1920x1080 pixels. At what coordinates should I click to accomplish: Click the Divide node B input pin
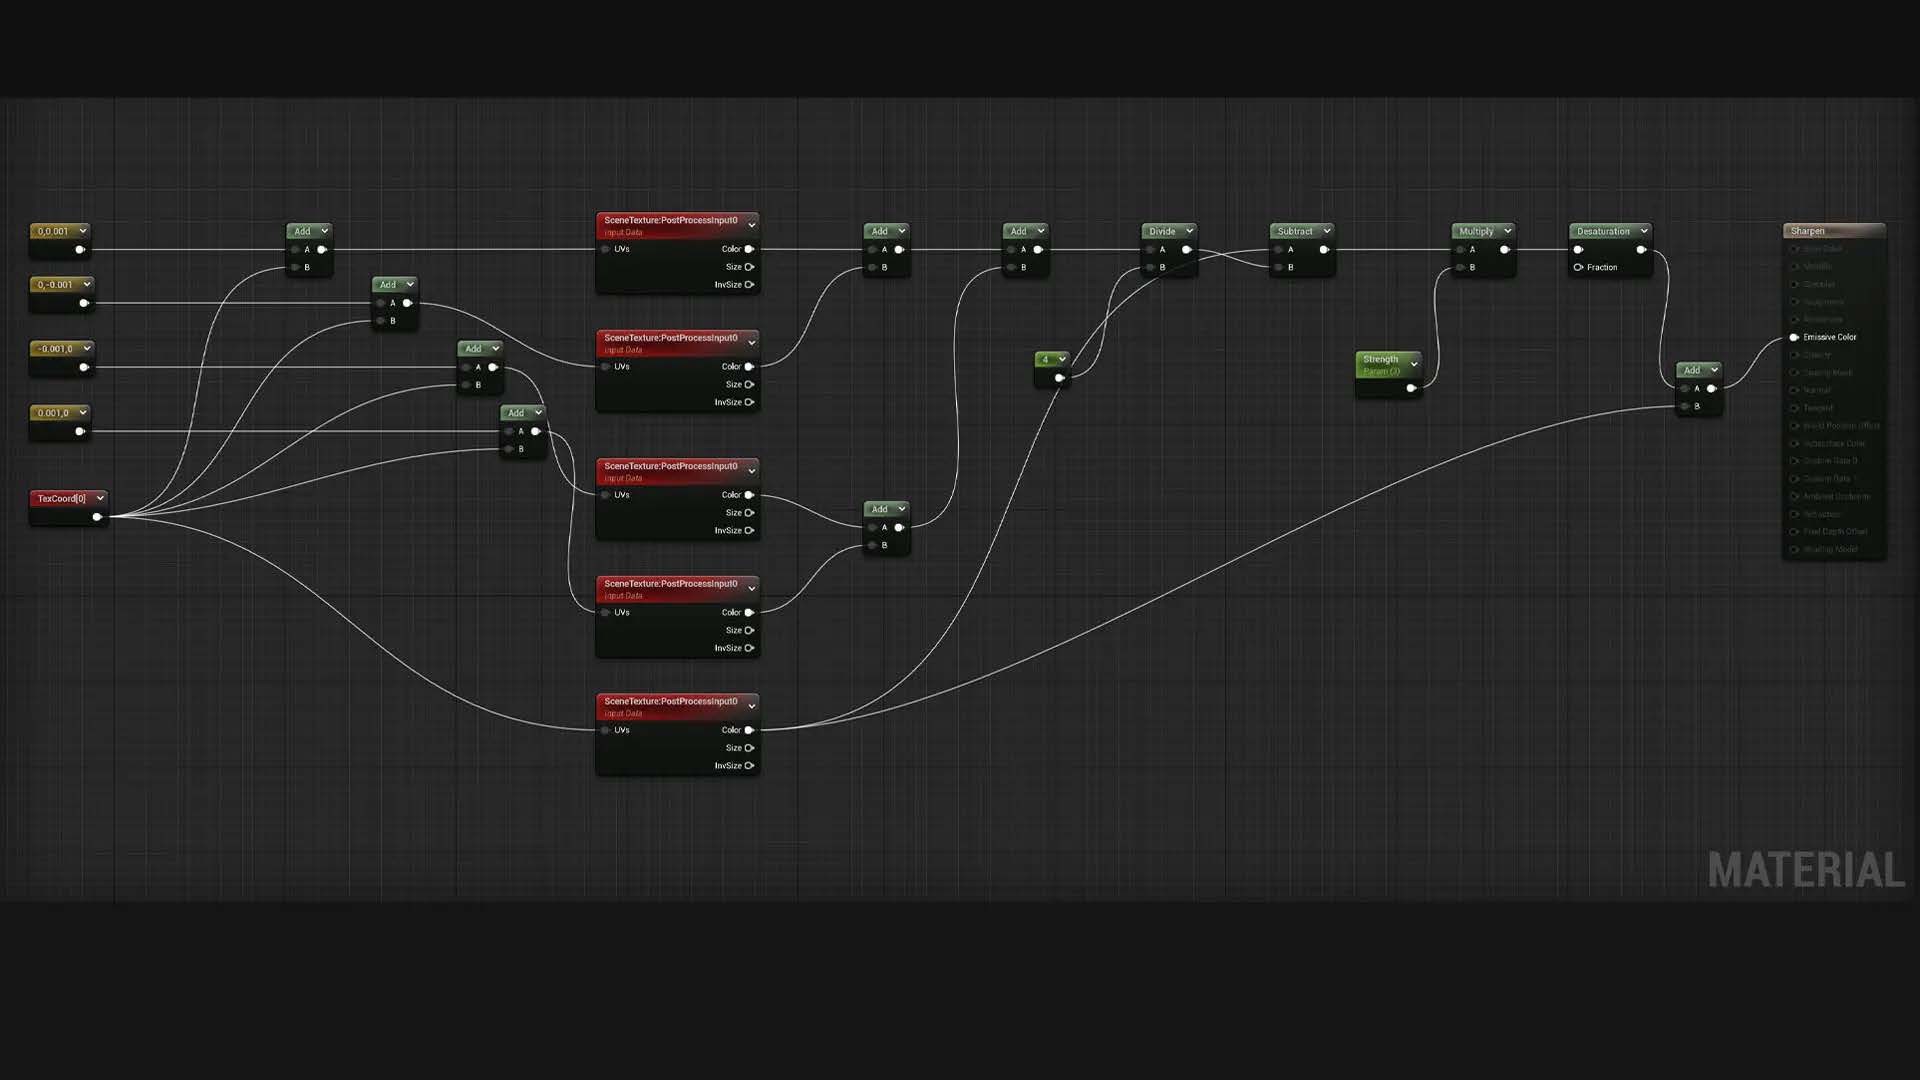point(1150,267)
